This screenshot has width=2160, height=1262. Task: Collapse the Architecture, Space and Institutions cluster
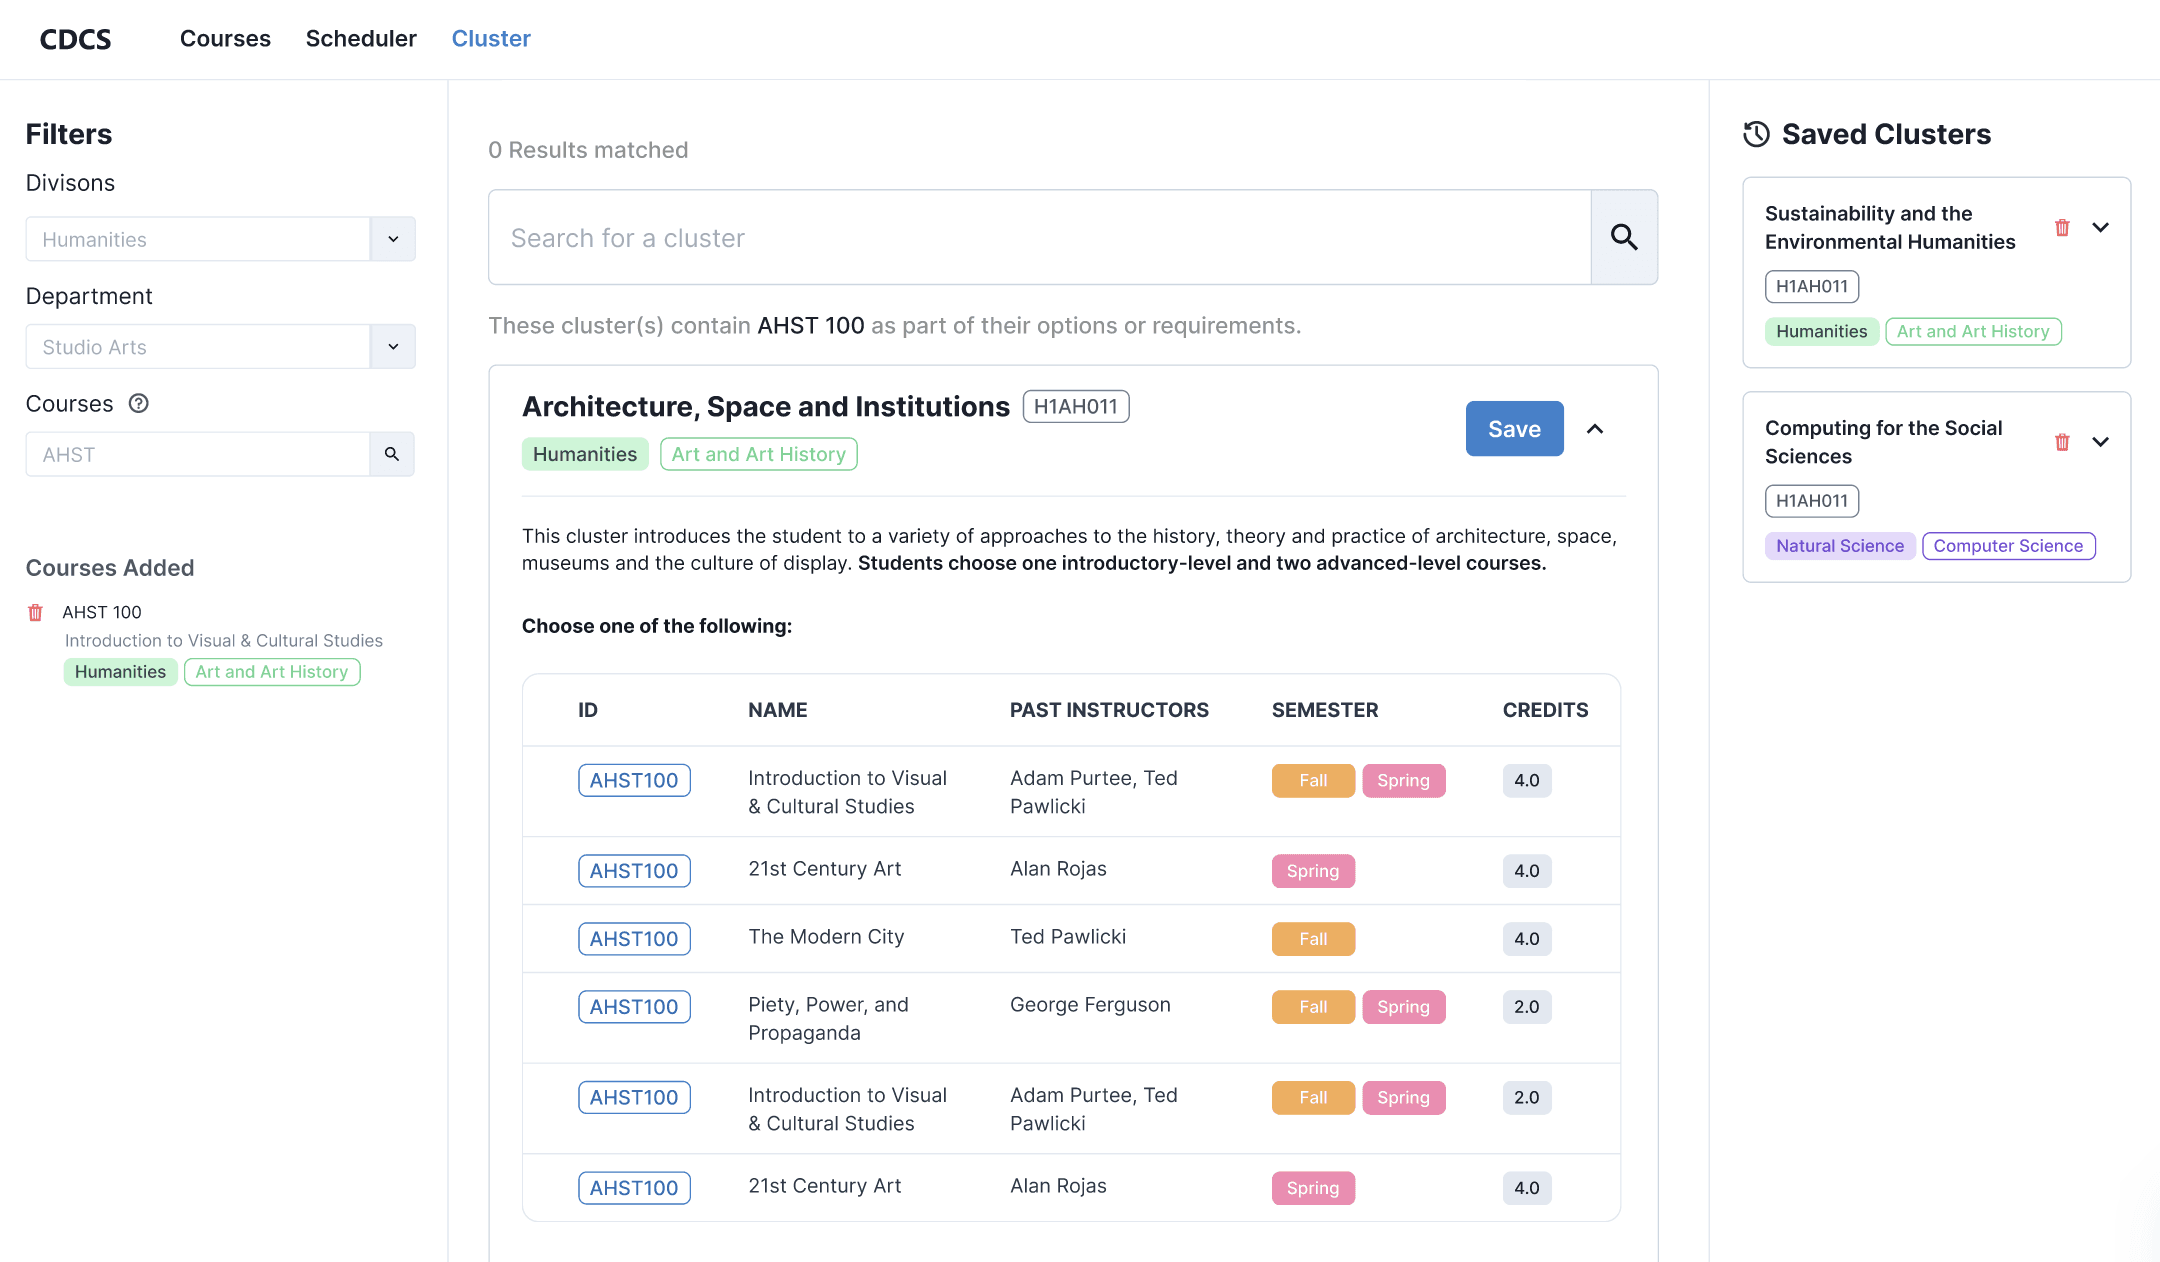click(x=1595, y=429)
